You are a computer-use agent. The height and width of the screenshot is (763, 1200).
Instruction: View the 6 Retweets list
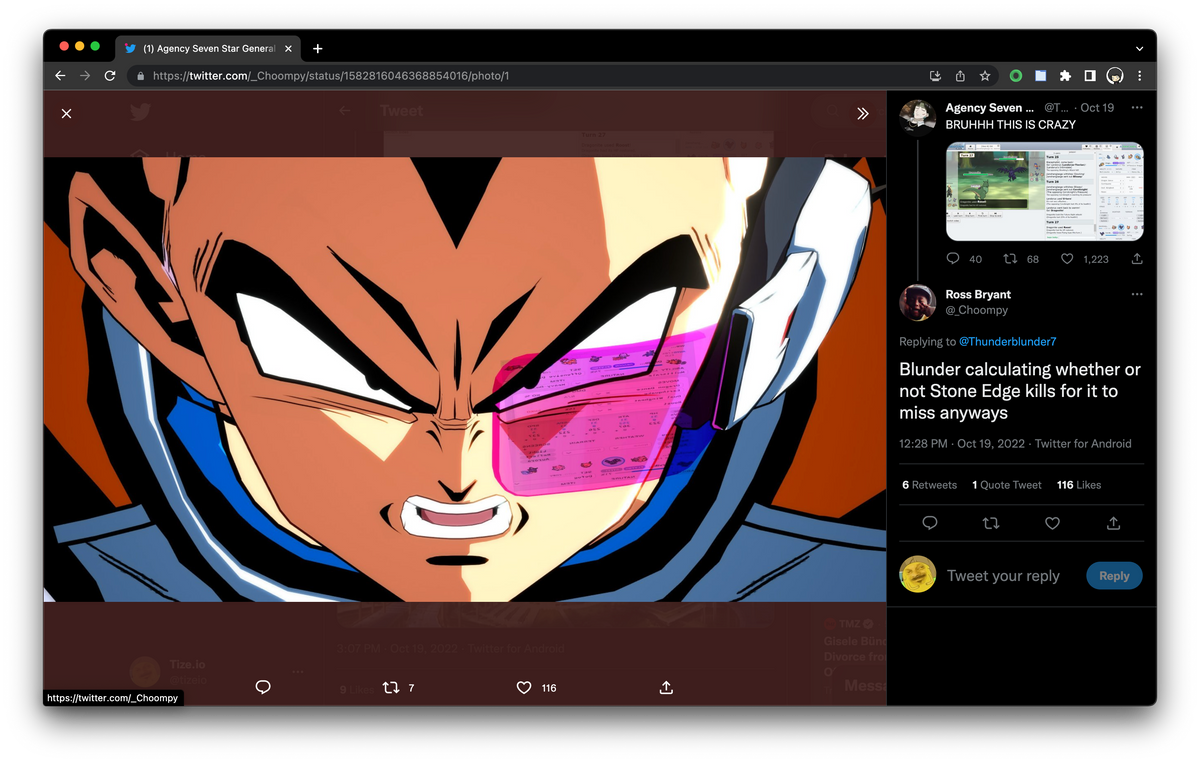click(929, 485)
